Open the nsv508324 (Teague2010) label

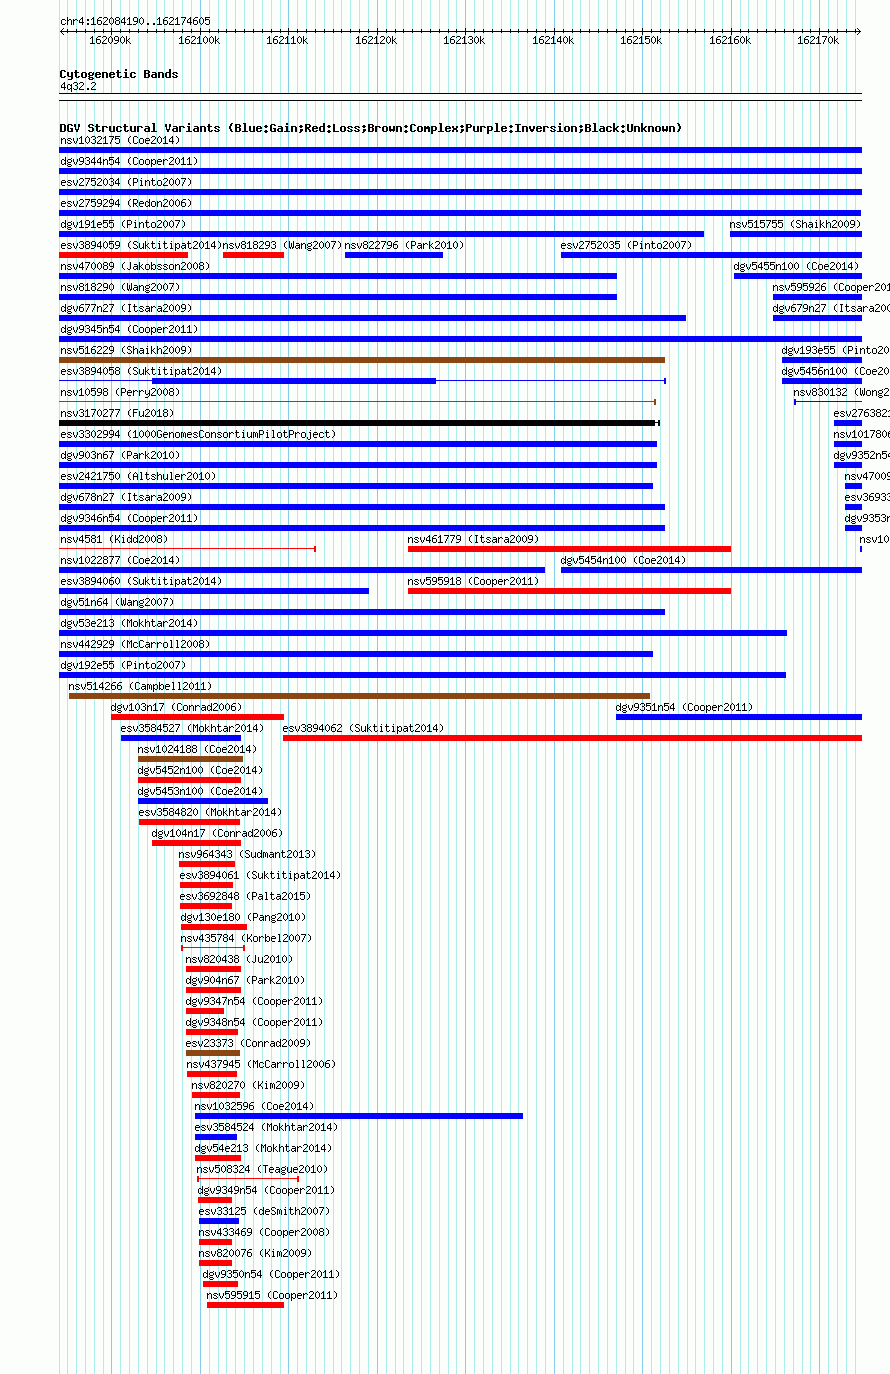262,1169
